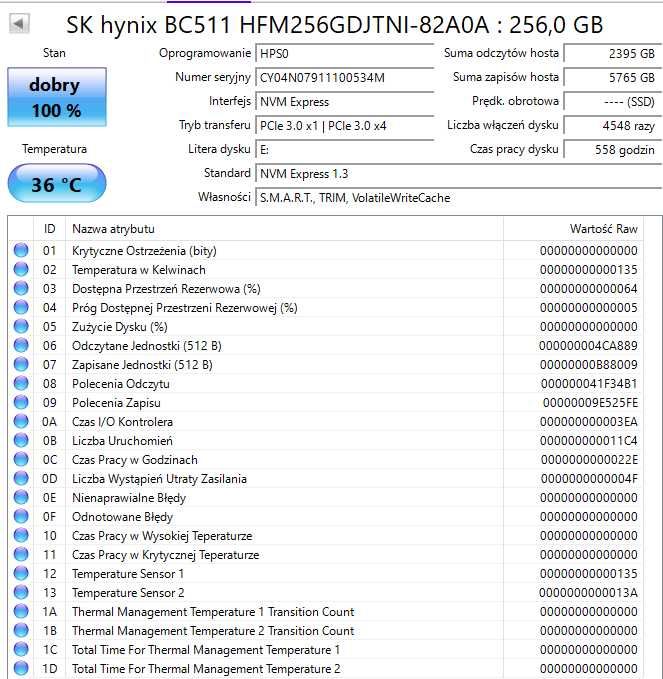Select 'Czas Pracy w Wysokiej Teperaturze' row
The image size is (663, 679).
coord(326,536)
